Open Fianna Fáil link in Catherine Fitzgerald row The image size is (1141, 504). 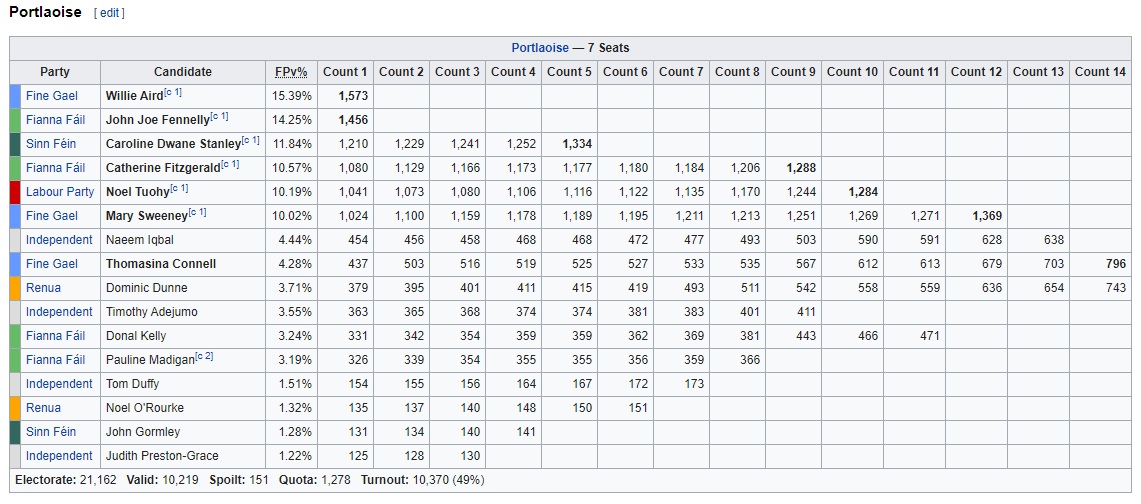tap(55, 168)
